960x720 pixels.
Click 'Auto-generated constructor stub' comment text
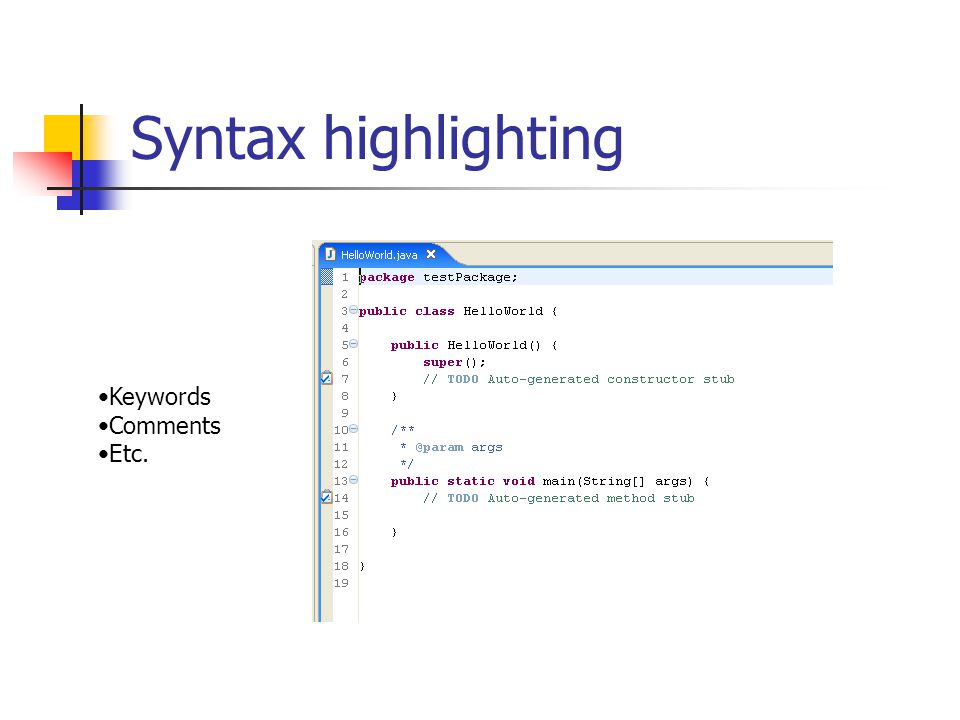pyautogui.click(x=611, y=380)
